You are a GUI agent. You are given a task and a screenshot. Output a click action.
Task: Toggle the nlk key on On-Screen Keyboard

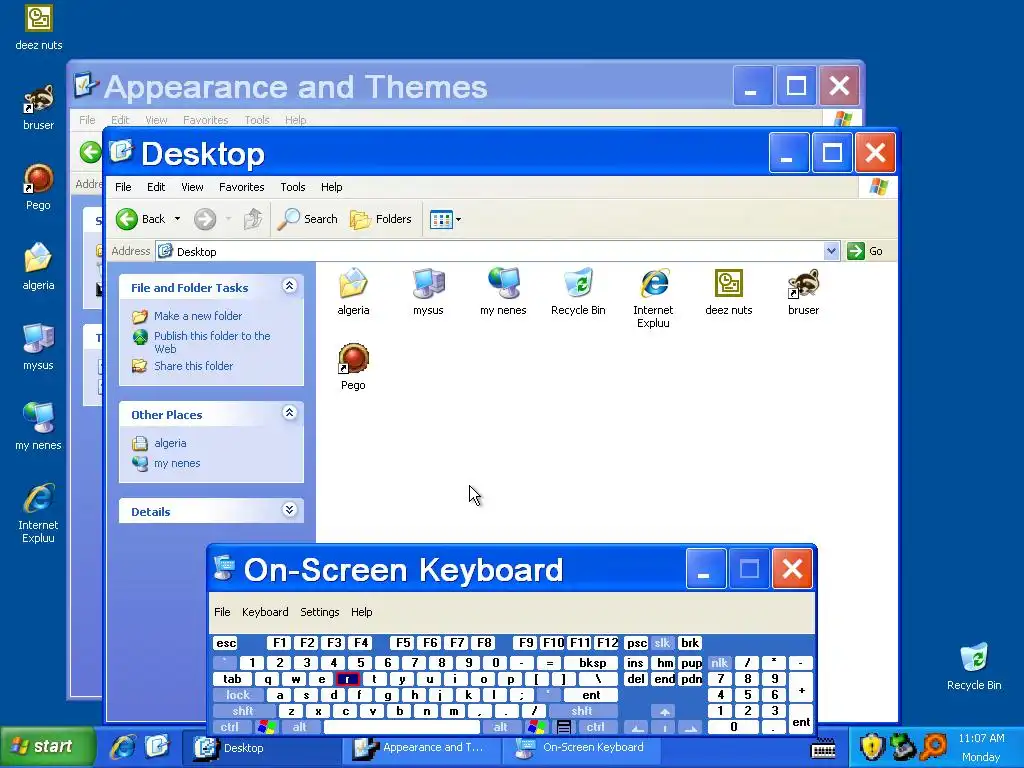click(x=719, y=663)
